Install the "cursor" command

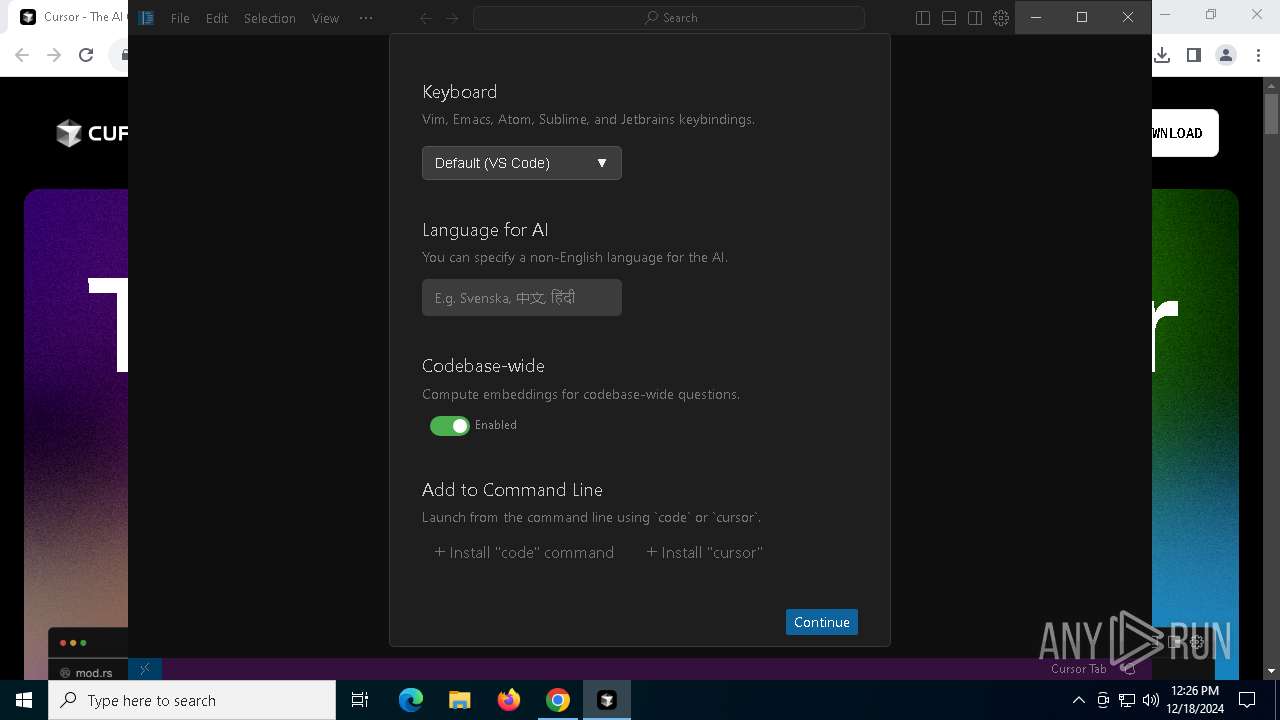704,552
